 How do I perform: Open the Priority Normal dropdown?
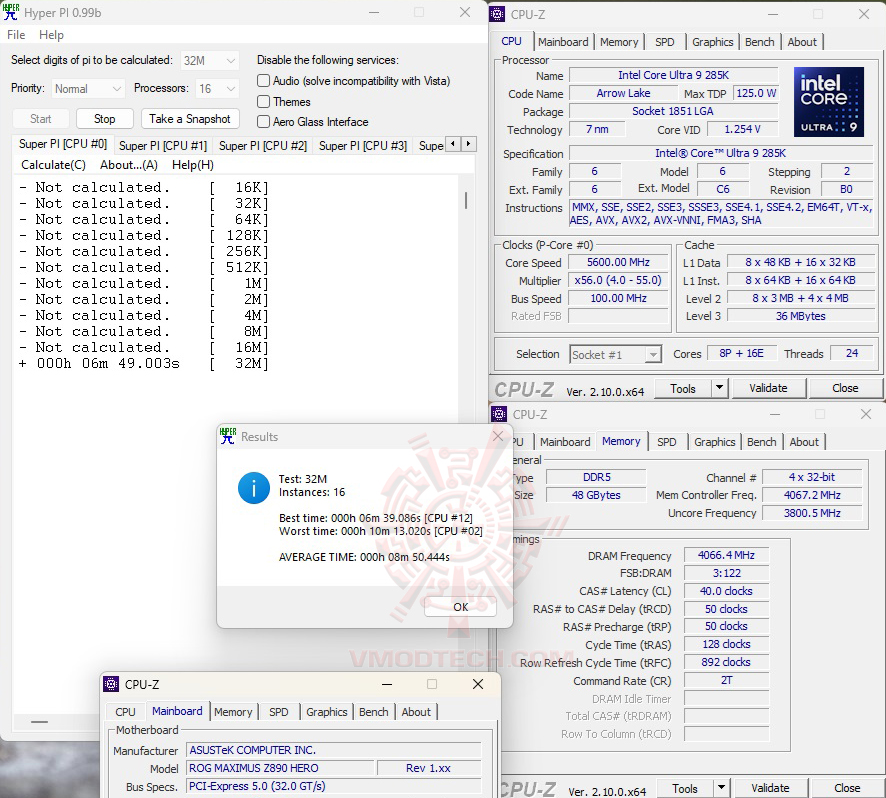click(x=88, y=89)
